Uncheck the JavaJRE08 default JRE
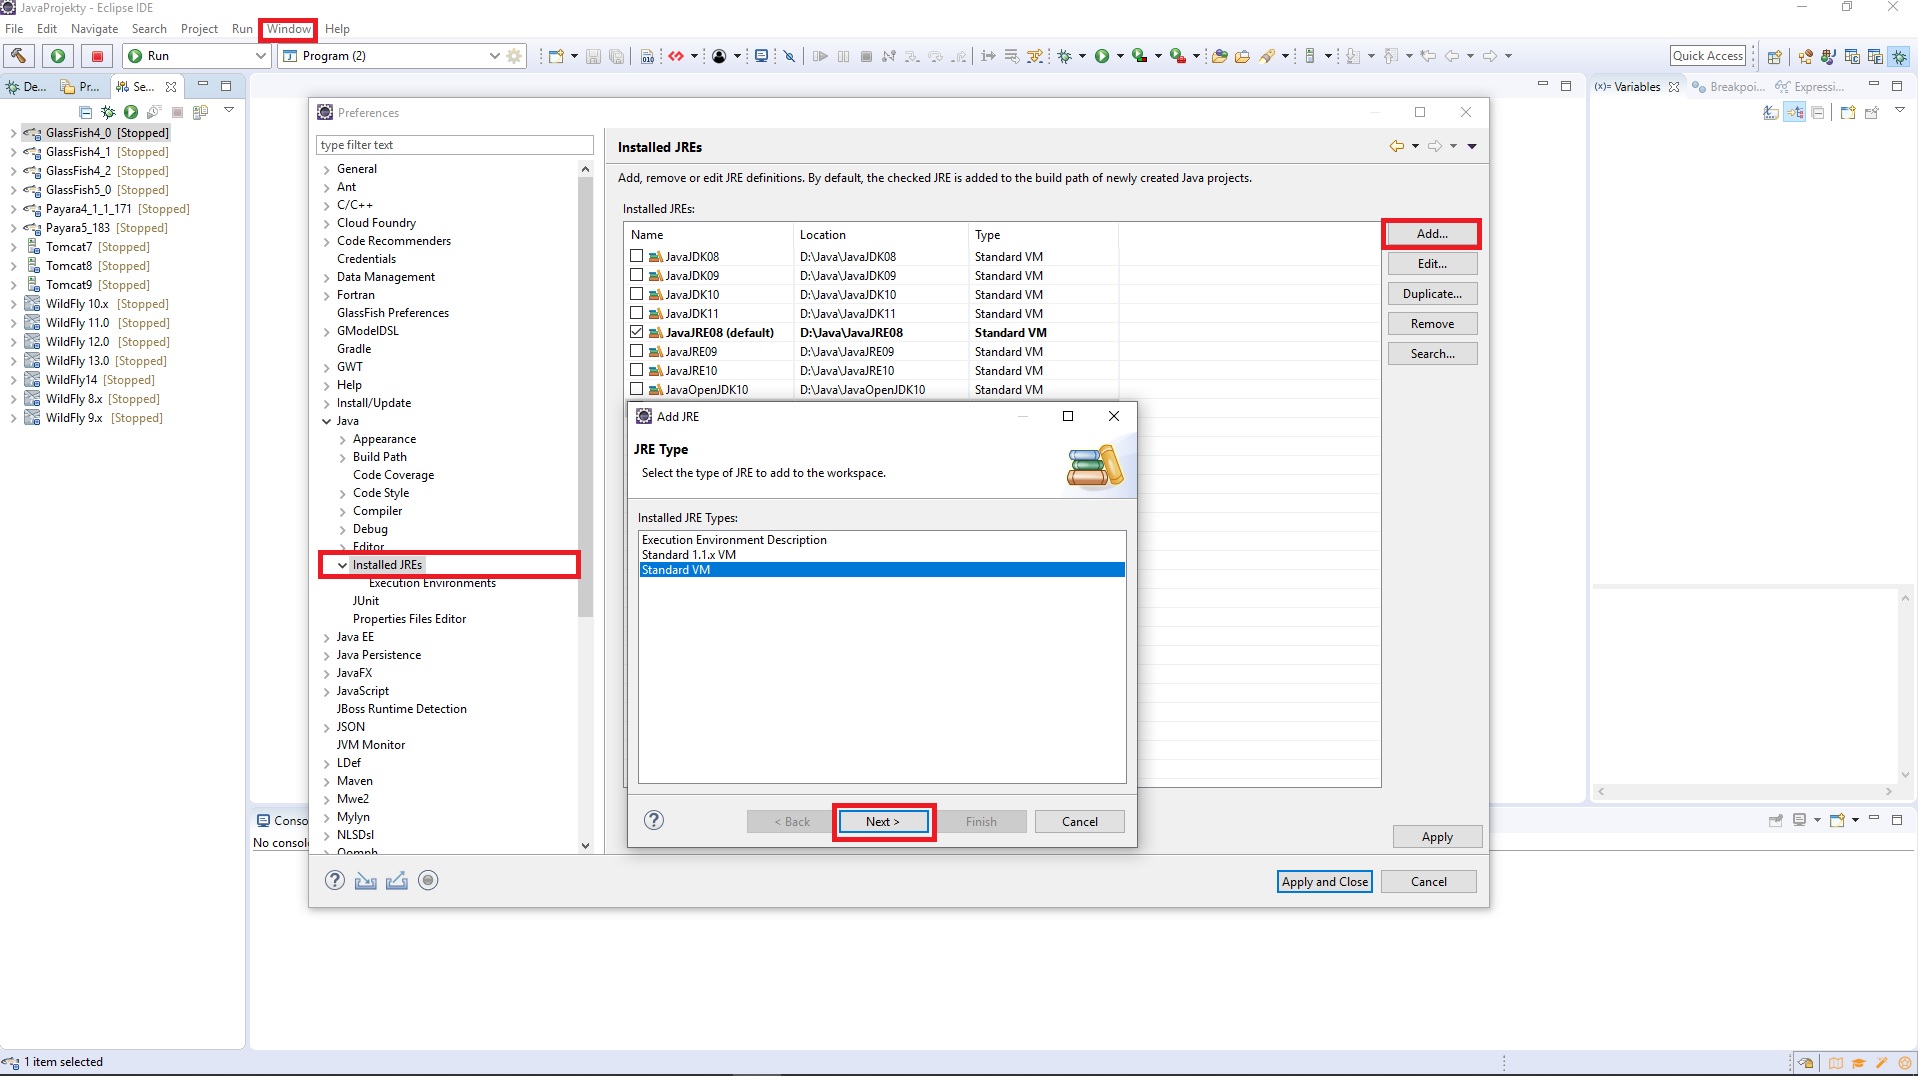The height and width of the screenshot is (1080, 1920). point(637,332)
